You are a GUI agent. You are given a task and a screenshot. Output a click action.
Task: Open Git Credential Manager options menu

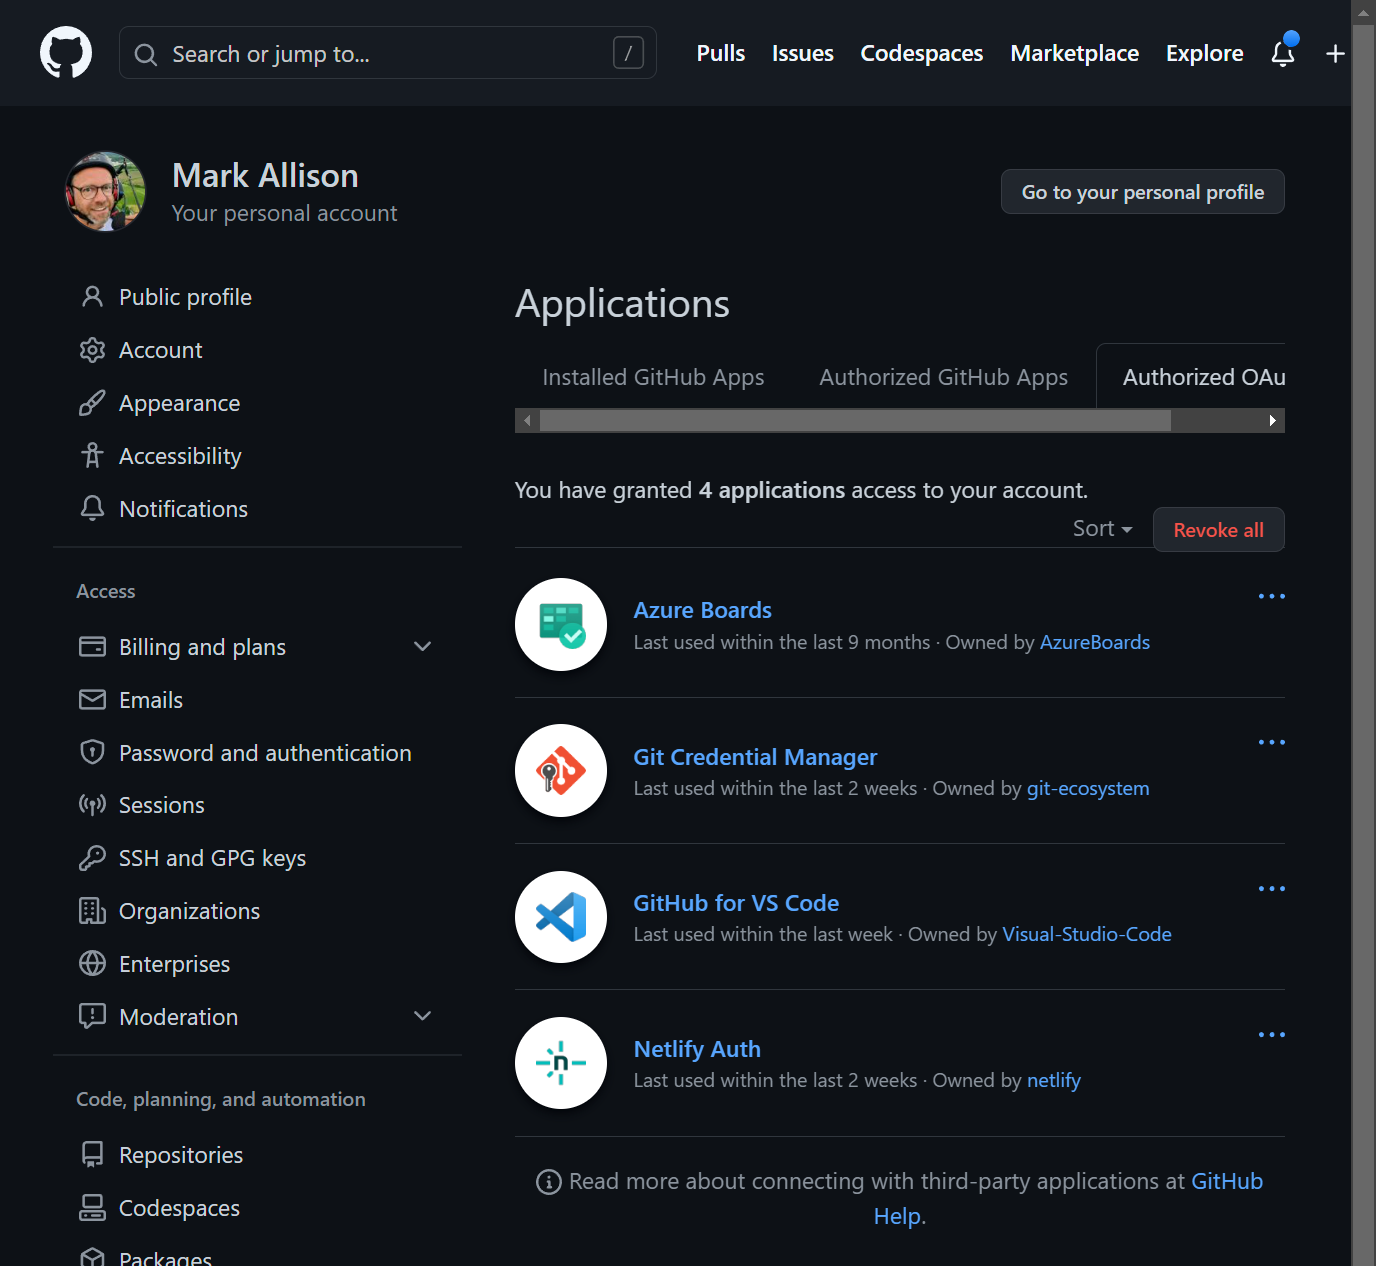[1271, 742]
